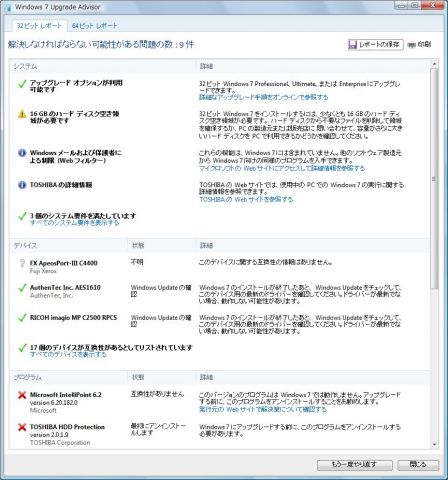
Task: Click the scrollbar up arrow
Action: (x=434, y=63)
